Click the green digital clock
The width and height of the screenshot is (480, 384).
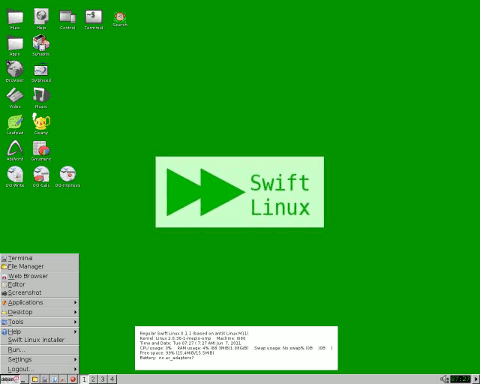point(460,379)
